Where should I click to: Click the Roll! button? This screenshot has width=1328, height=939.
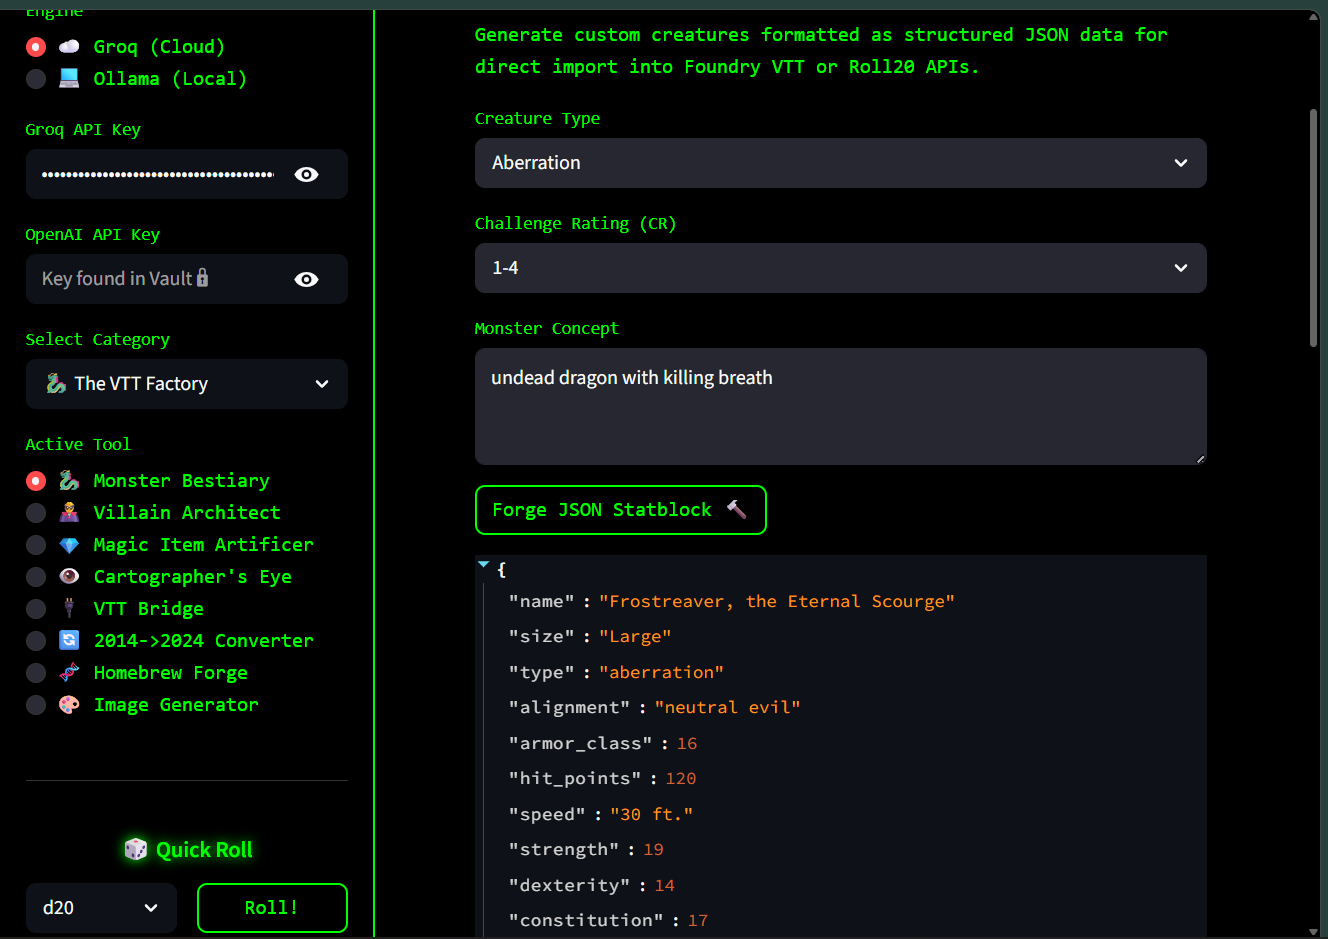pyautogui.click(x=272, y=908)
